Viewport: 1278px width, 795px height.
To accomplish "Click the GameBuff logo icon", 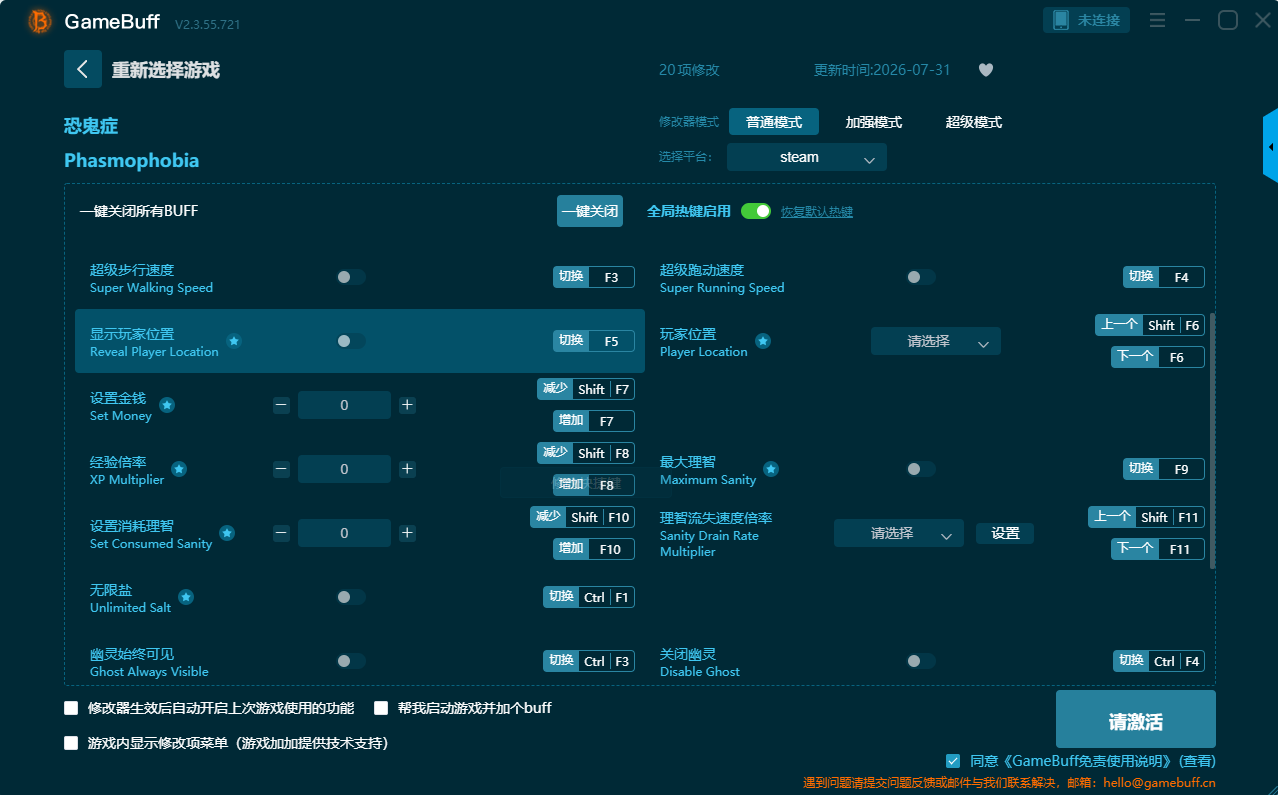I will (x=40, y=21).
